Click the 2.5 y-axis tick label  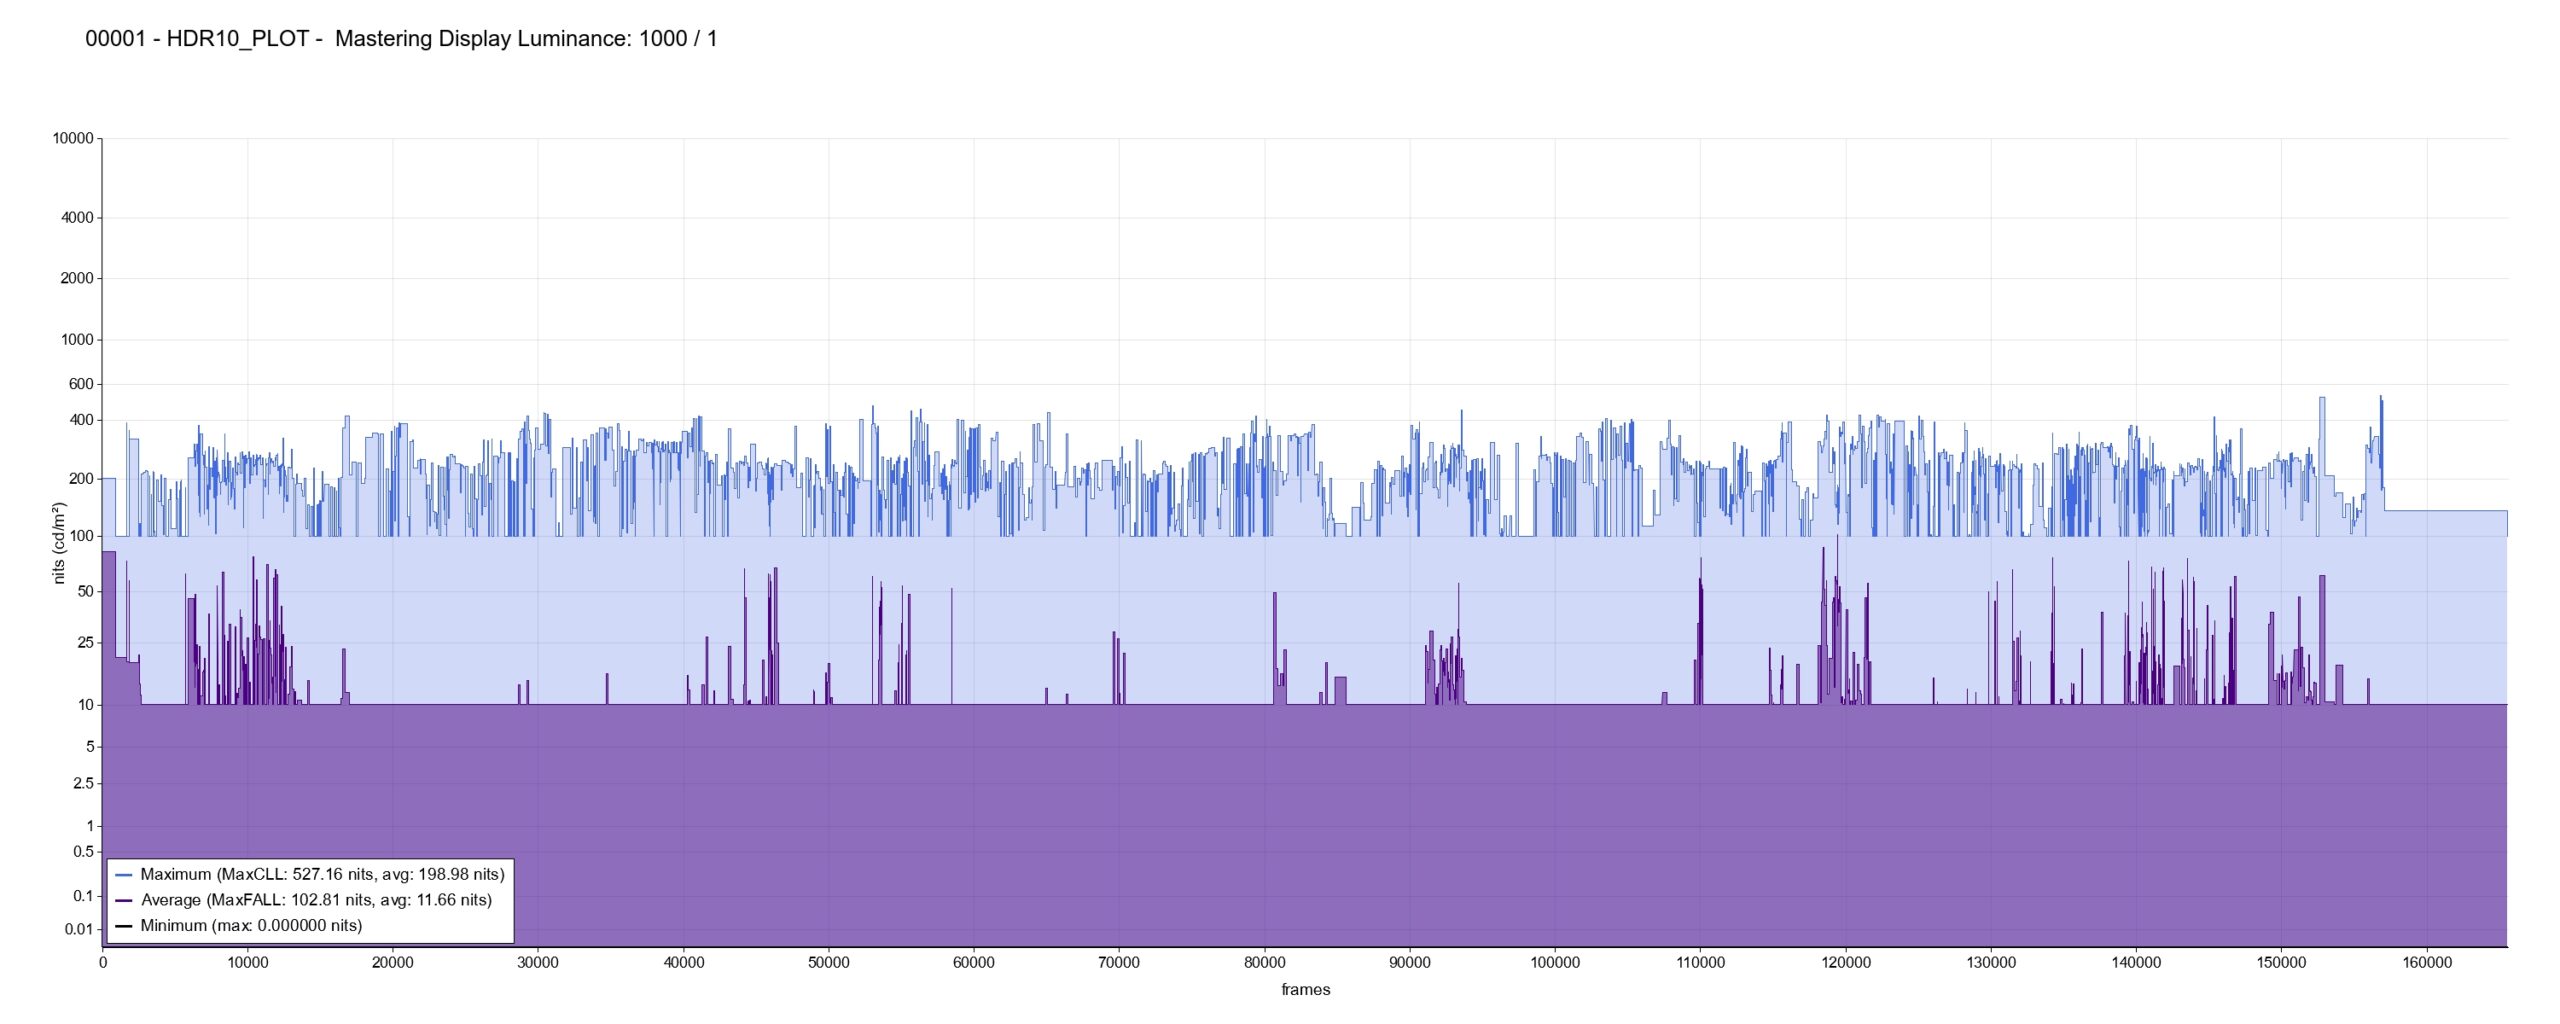click(83, 784)
